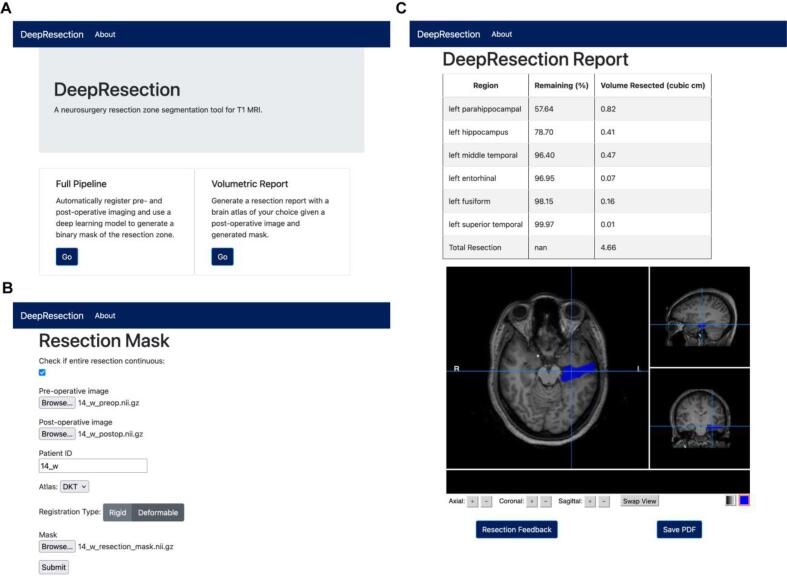
Task: Open the Atlas DKT dropdown
Action: [x=75, y=486]
